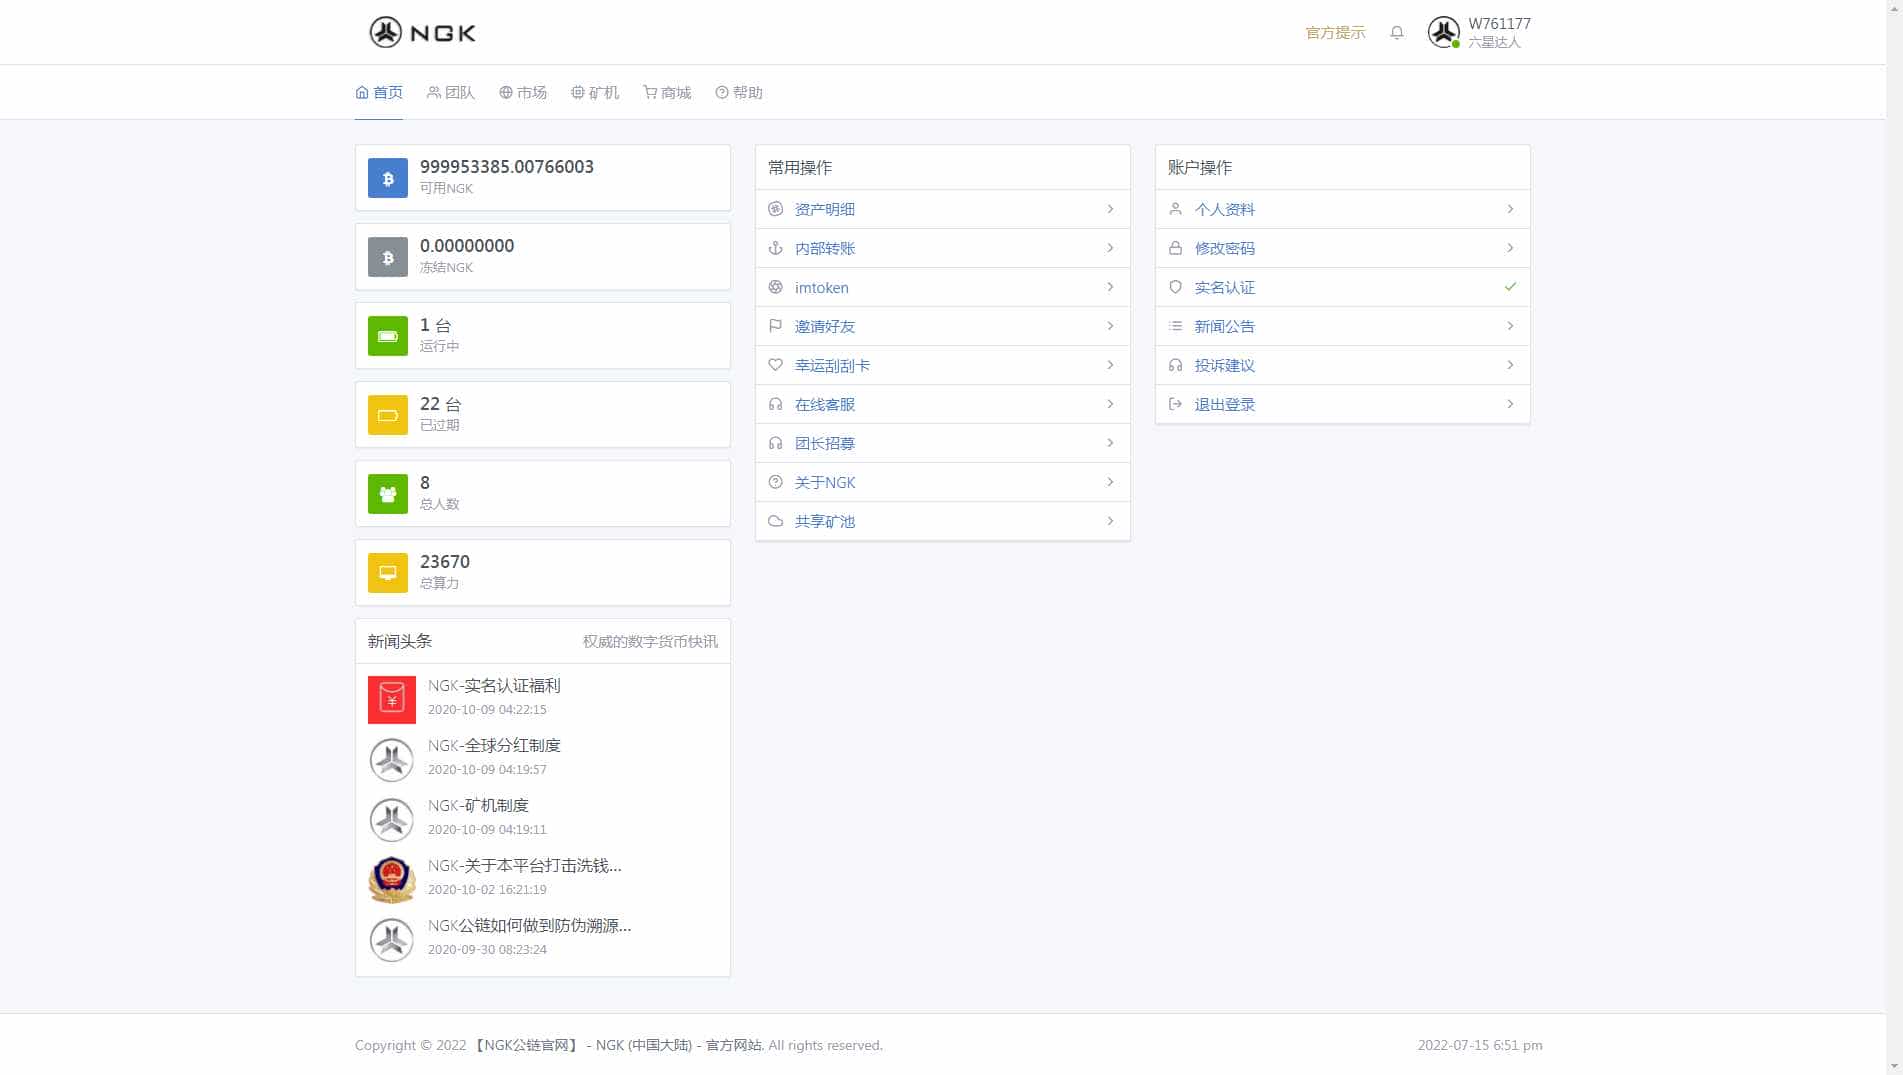Click the 修改密码 lock icon
Image resolution: width=1903 pixels, height=1075 pixels.
[1175, 248]
